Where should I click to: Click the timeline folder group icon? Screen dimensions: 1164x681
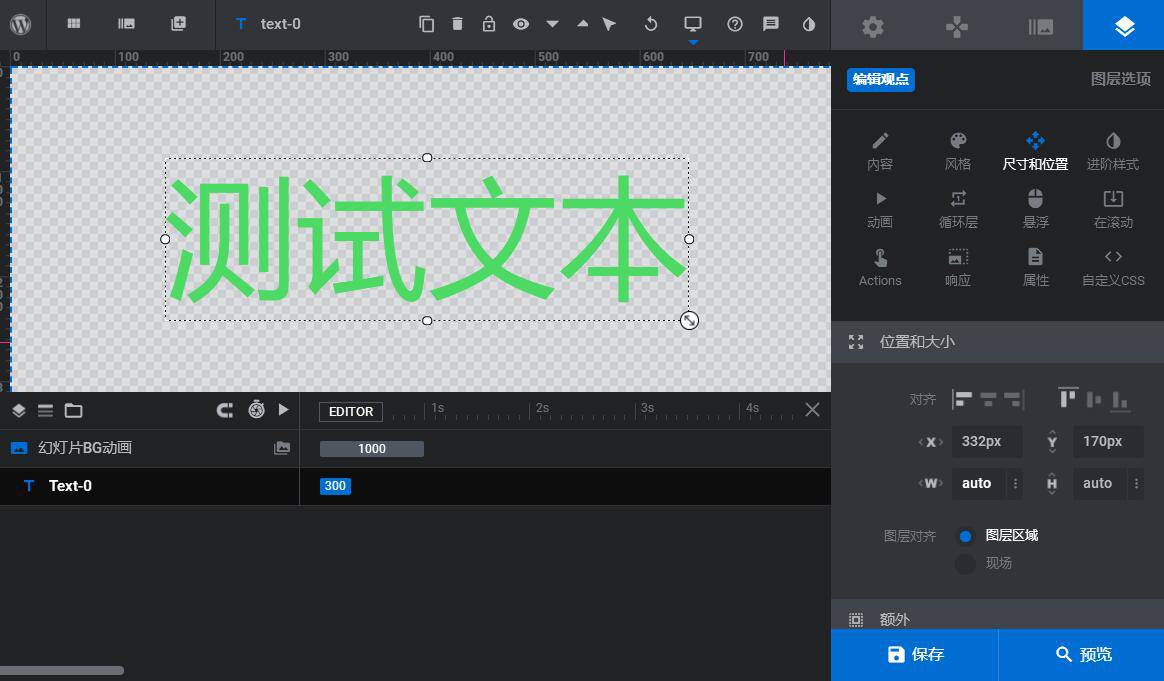pyautogui.click(x=73, y=411)
